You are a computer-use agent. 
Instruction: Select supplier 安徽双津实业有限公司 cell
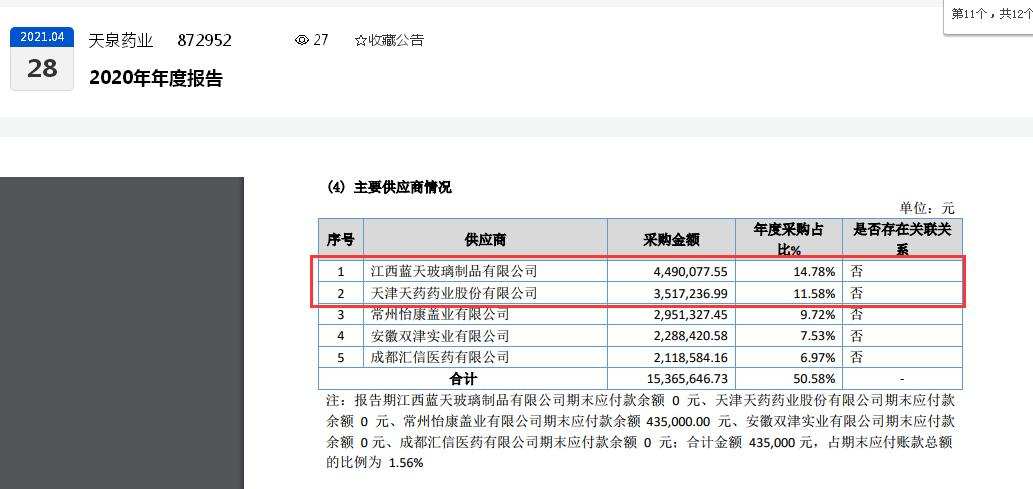click(x=485, y=336)
